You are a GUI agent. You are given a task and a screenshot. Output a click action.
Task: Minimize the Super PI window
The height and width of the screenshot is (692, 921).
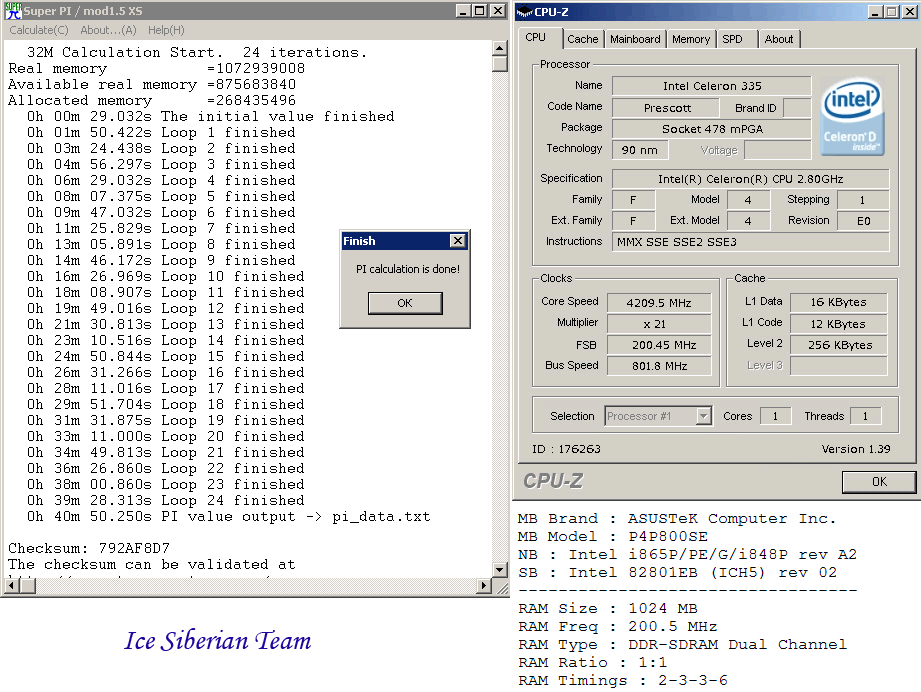pos(464,11)
